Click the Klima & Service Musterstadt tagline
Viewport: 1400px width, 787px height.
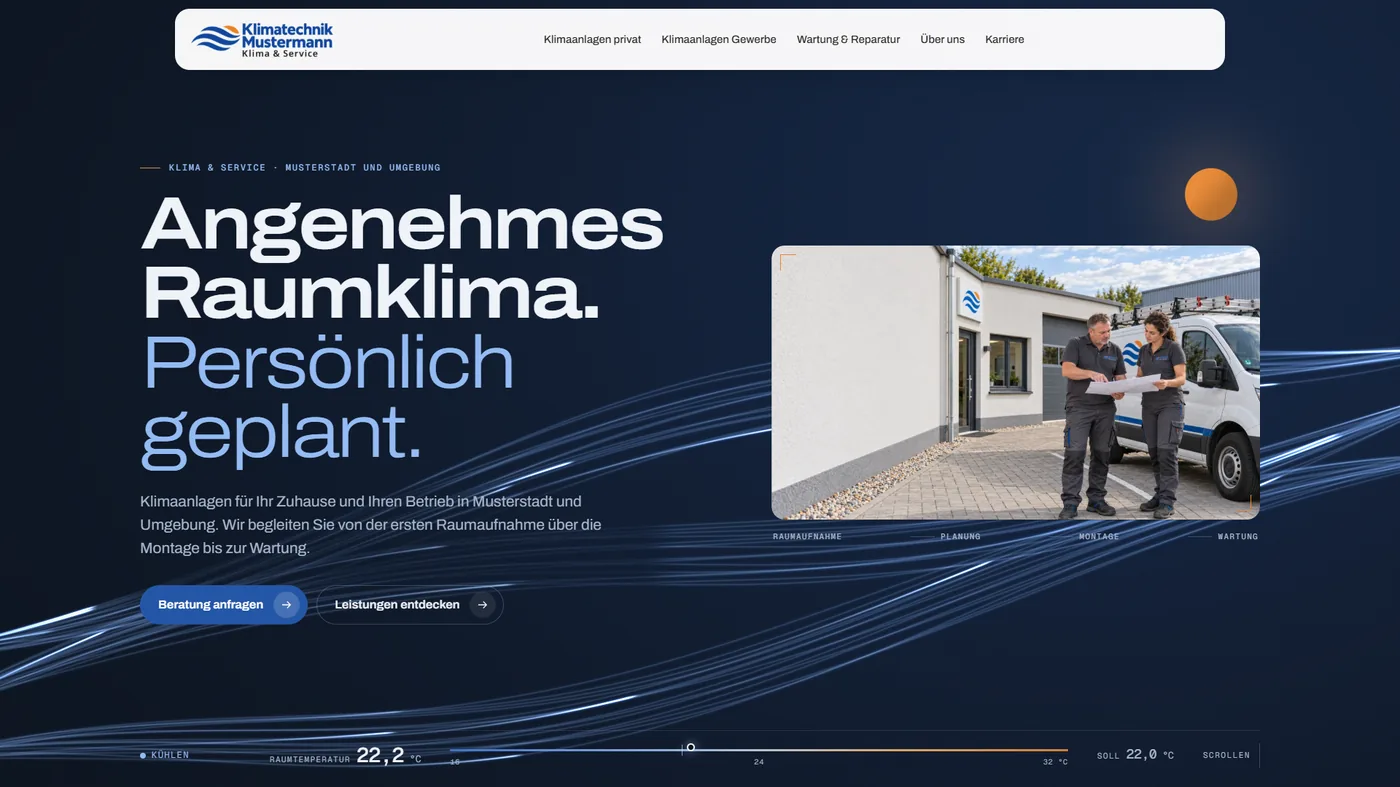[x=304, y=168]
